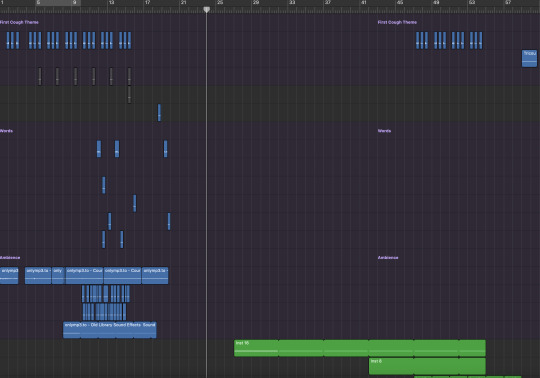Click the left Ambience label
Image resolution: width=540 pixels, height=378 pixels.
(10, 258)
